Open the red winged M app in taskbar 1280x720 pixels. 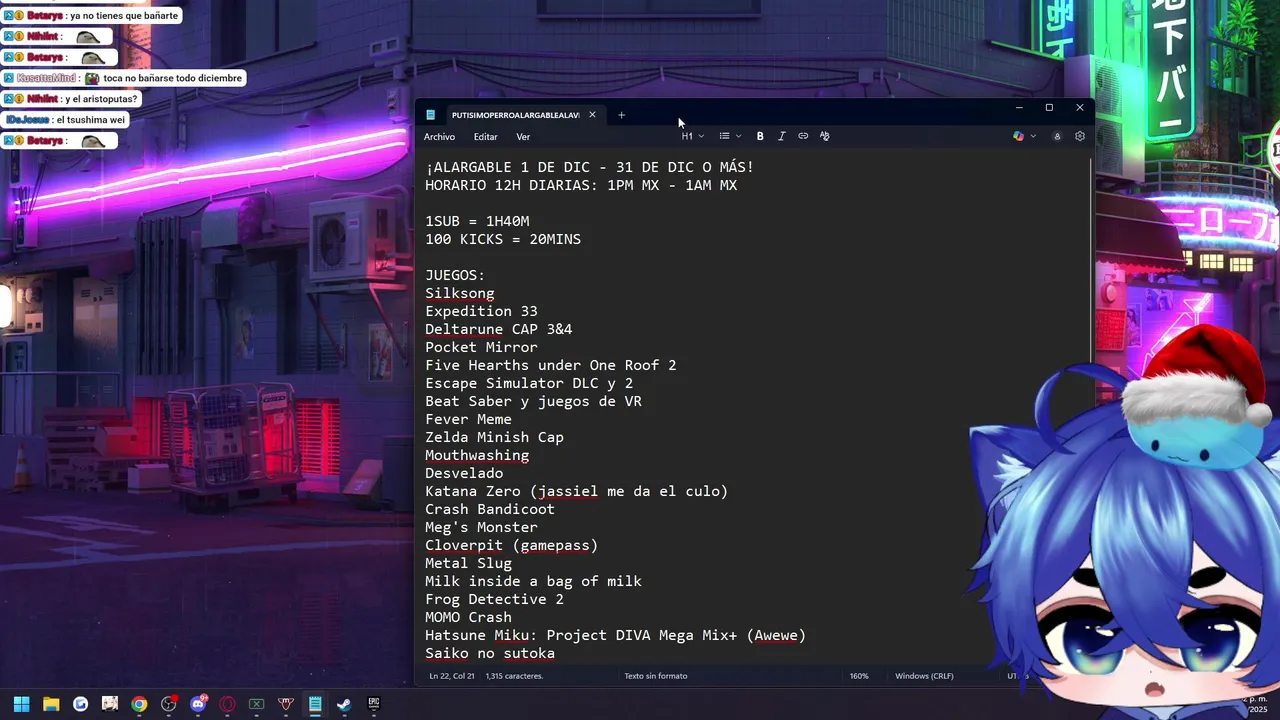[x=286, y=704]
